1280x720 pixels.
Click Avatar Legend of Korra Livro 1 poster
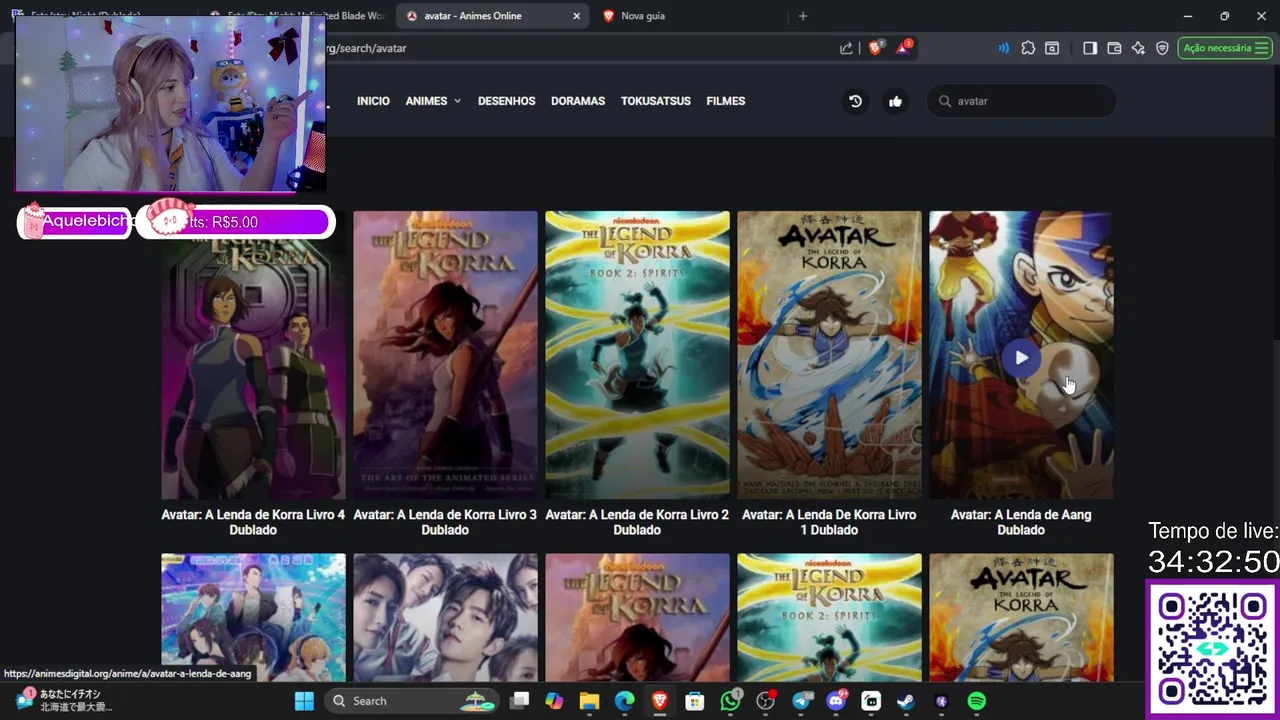[829, 355]
